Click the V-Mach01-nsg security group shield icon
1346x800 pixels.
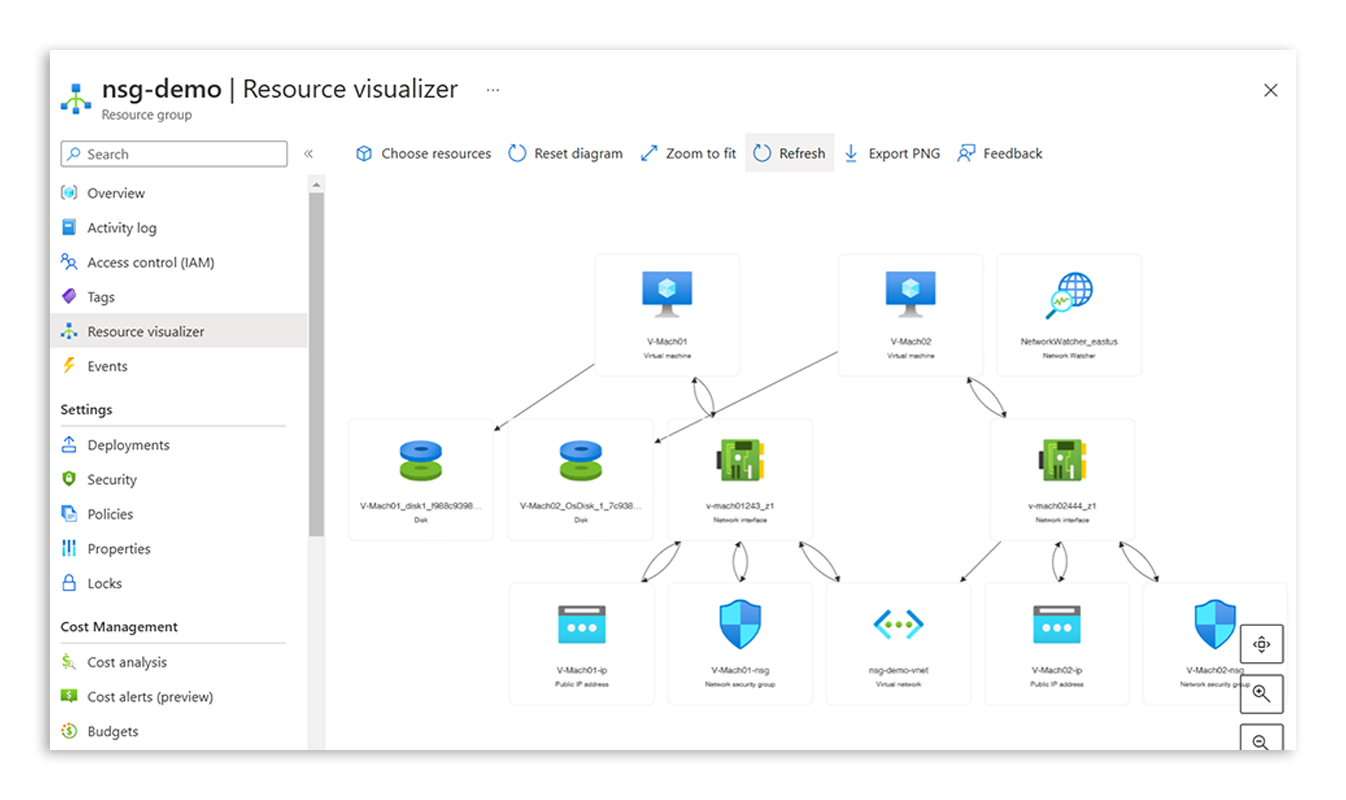tap(740, 625)
